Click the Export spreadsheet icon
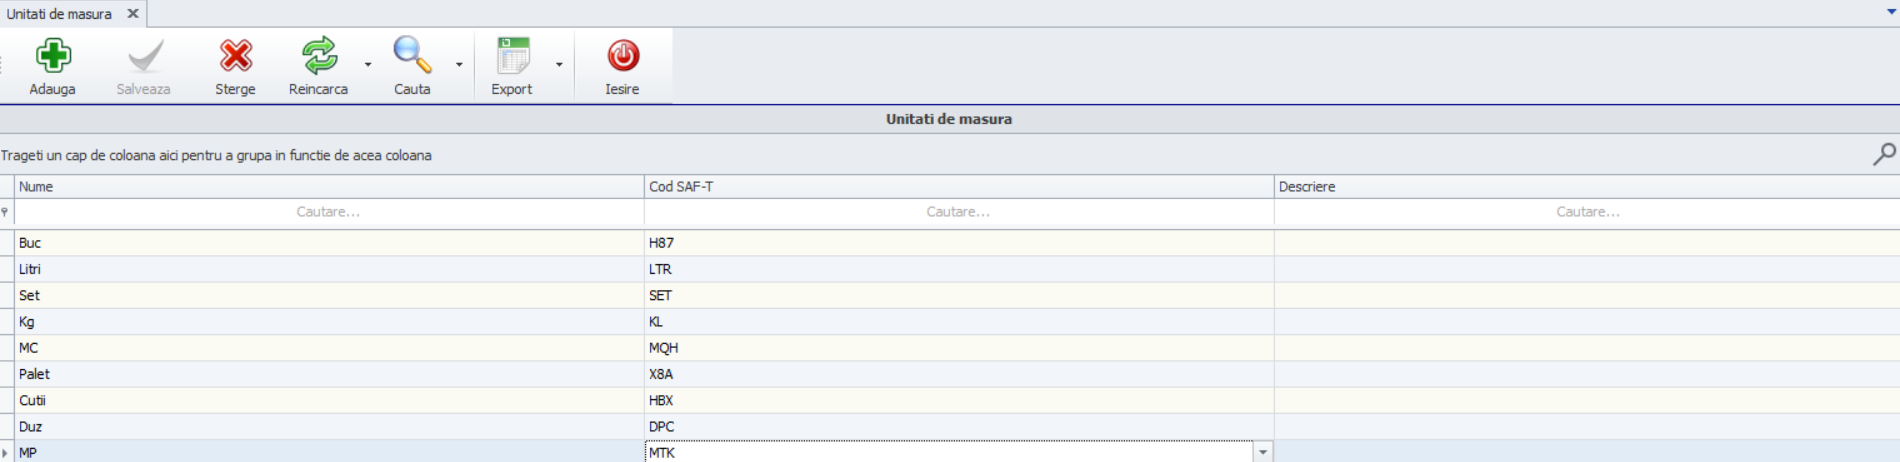This screenshot has height=462, width=1900. tap(513, 56)
